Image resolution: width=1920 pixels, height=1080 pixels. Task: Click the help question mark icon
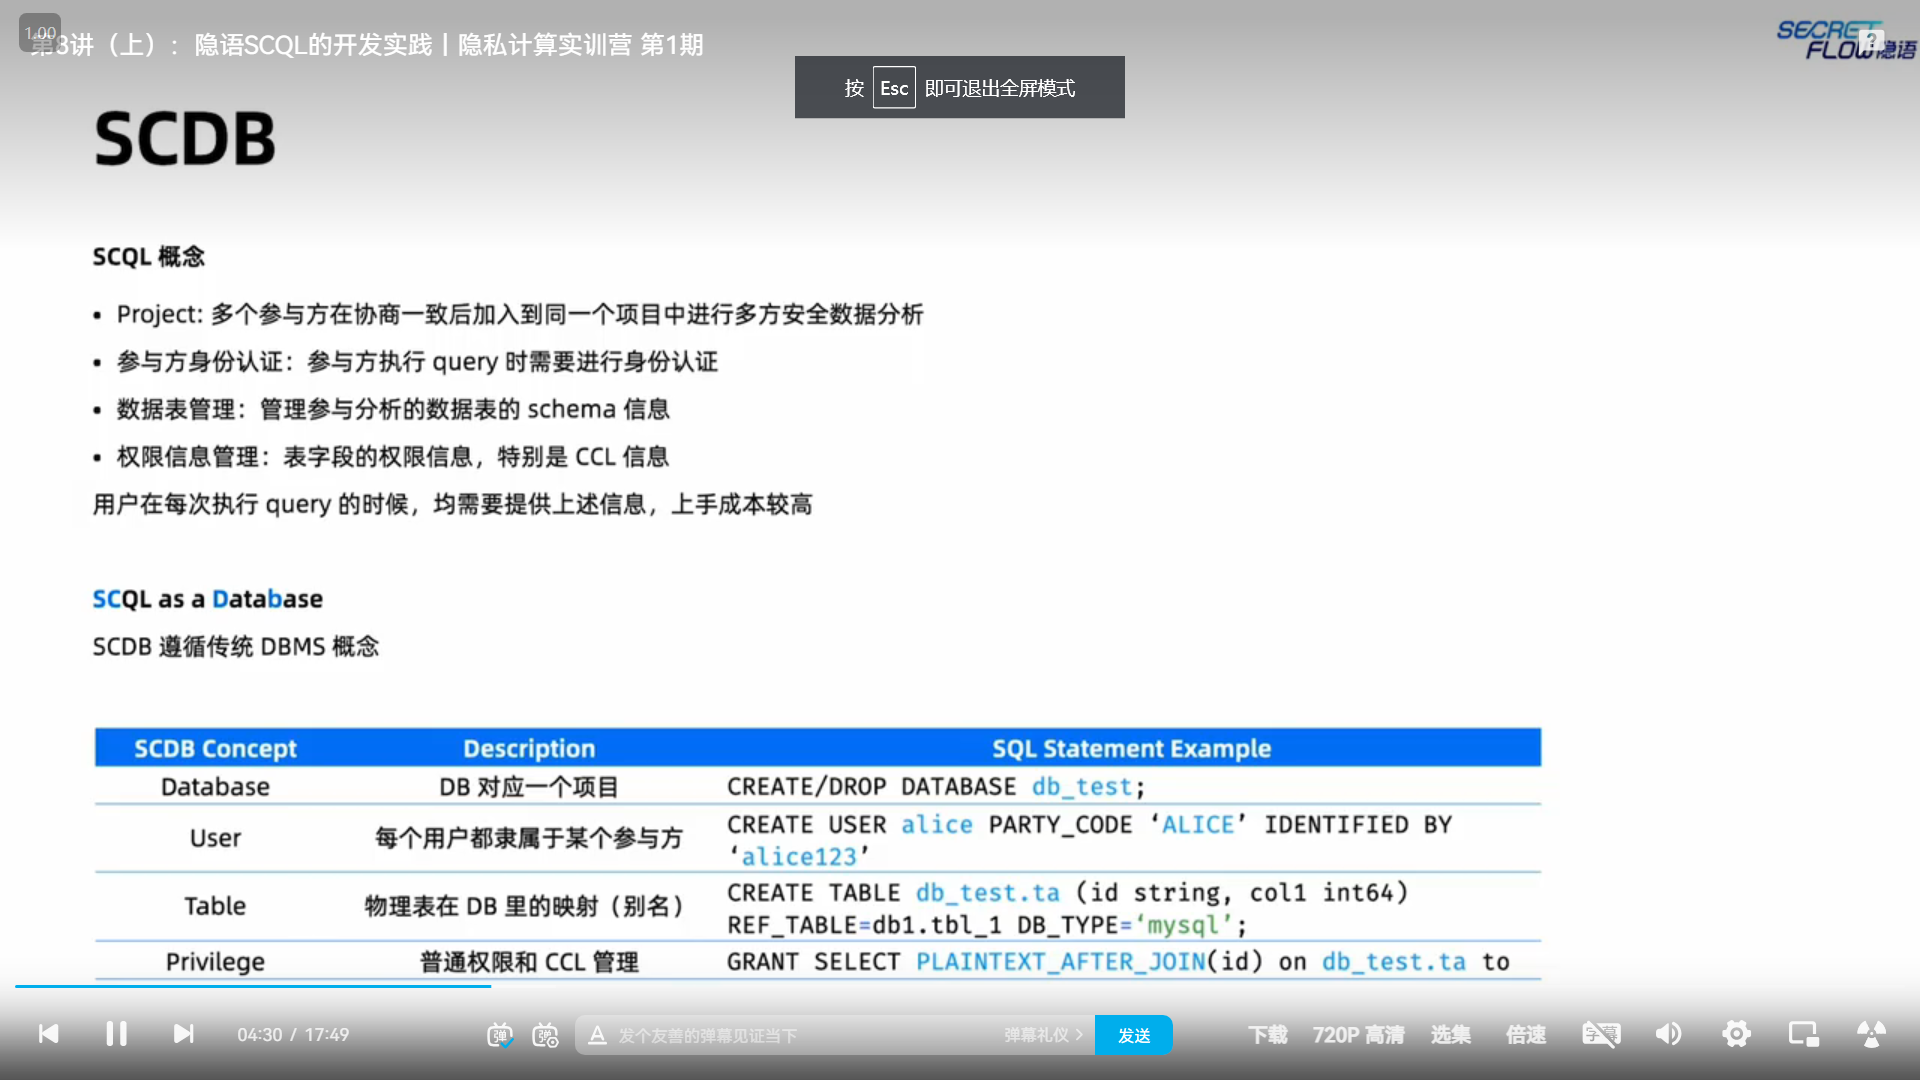[1871, 42]
